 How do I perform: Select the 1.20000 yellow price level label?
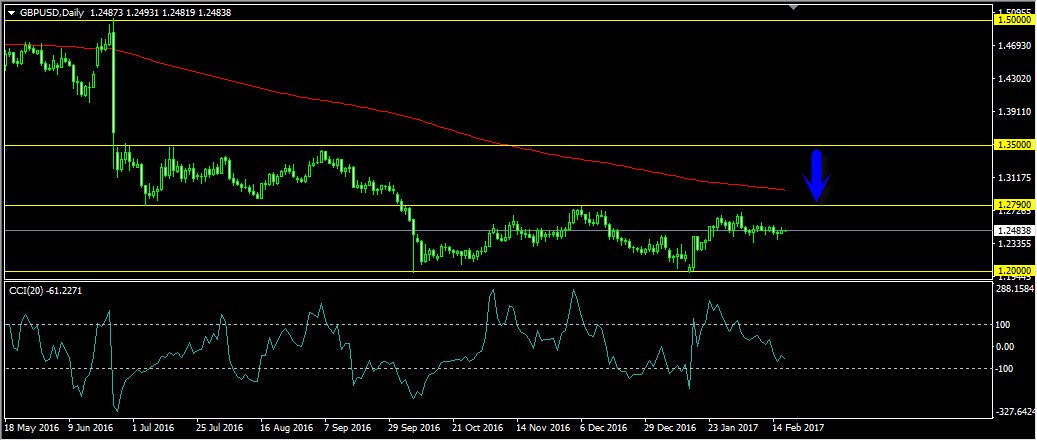coord(1014,271)
